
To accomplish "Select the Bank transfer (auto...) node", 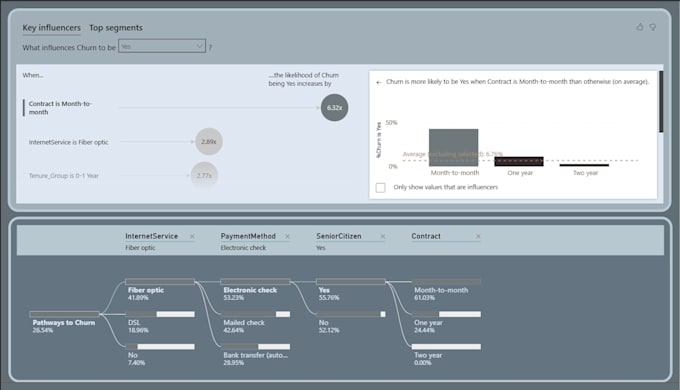I will coord(255,347).
